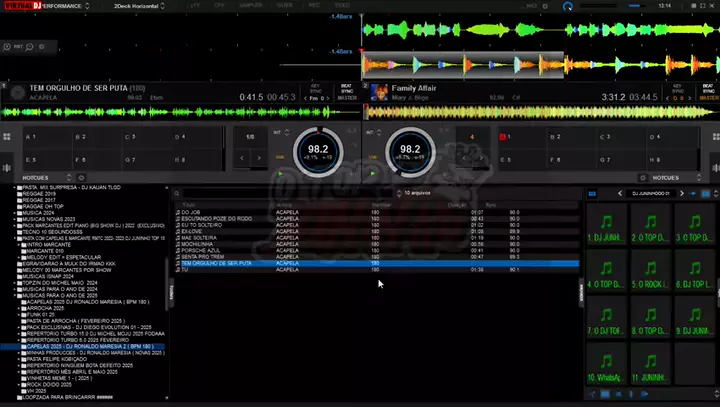Image resolution: width=720 pixels, height=407 pixels.
Task: Open deck 1 waveform bars icon
Action: pyautogui.click(x=7, y=168)
